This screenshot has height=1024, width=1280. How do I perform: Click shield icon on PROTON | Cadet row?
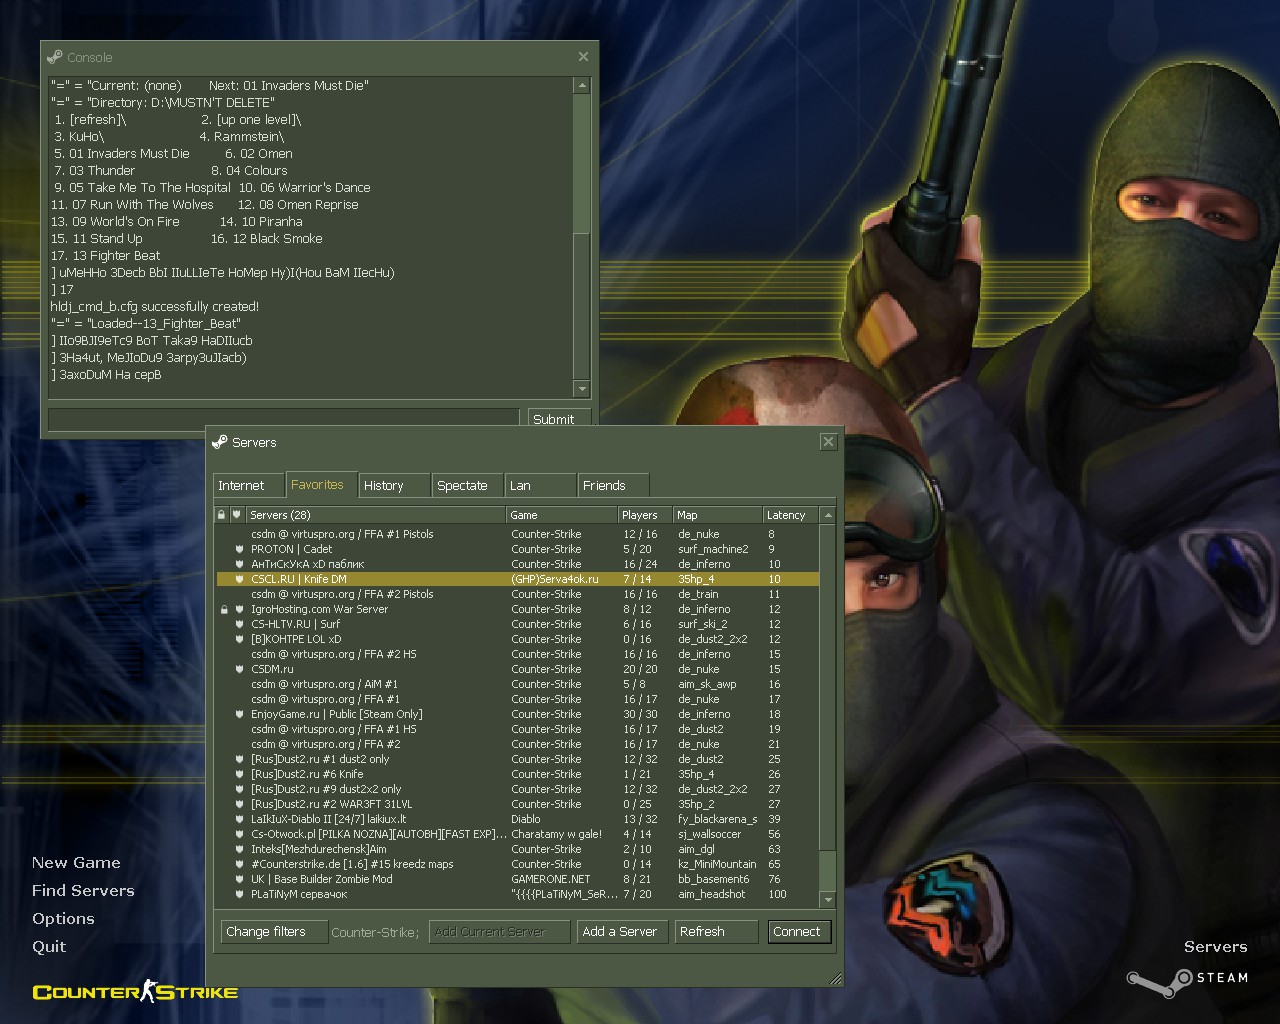tap(239, 549)
